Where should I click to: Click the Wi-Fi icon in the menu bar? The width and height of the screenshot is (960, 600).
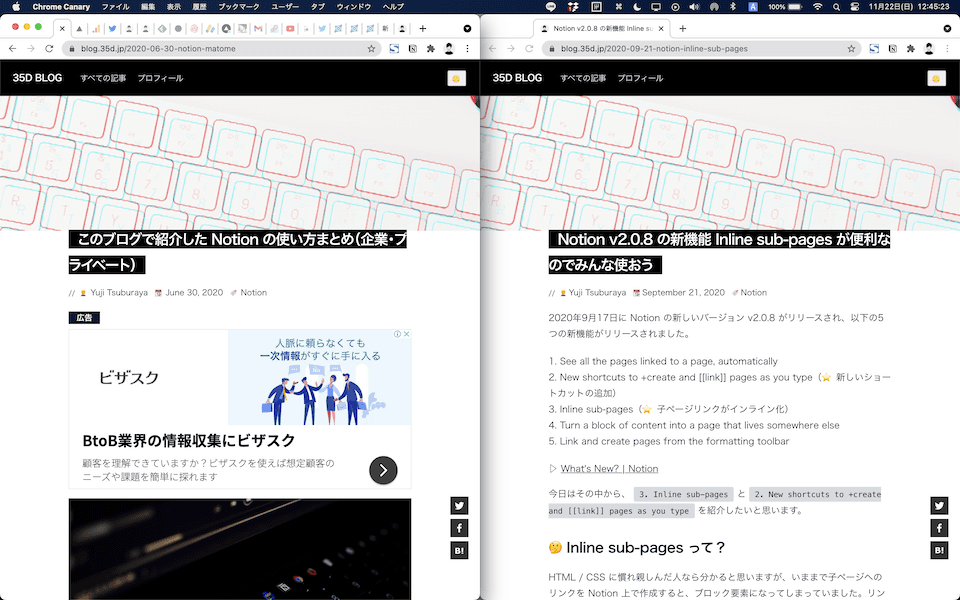coord(817,7)
